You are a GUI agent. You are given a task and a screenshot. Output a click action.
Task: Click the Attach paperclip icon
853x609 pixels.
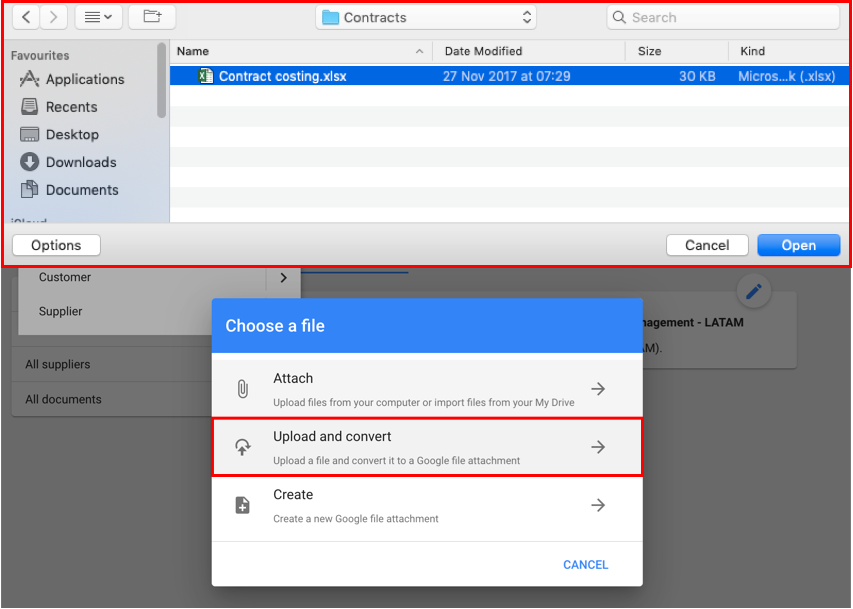(x=242, y=388)
